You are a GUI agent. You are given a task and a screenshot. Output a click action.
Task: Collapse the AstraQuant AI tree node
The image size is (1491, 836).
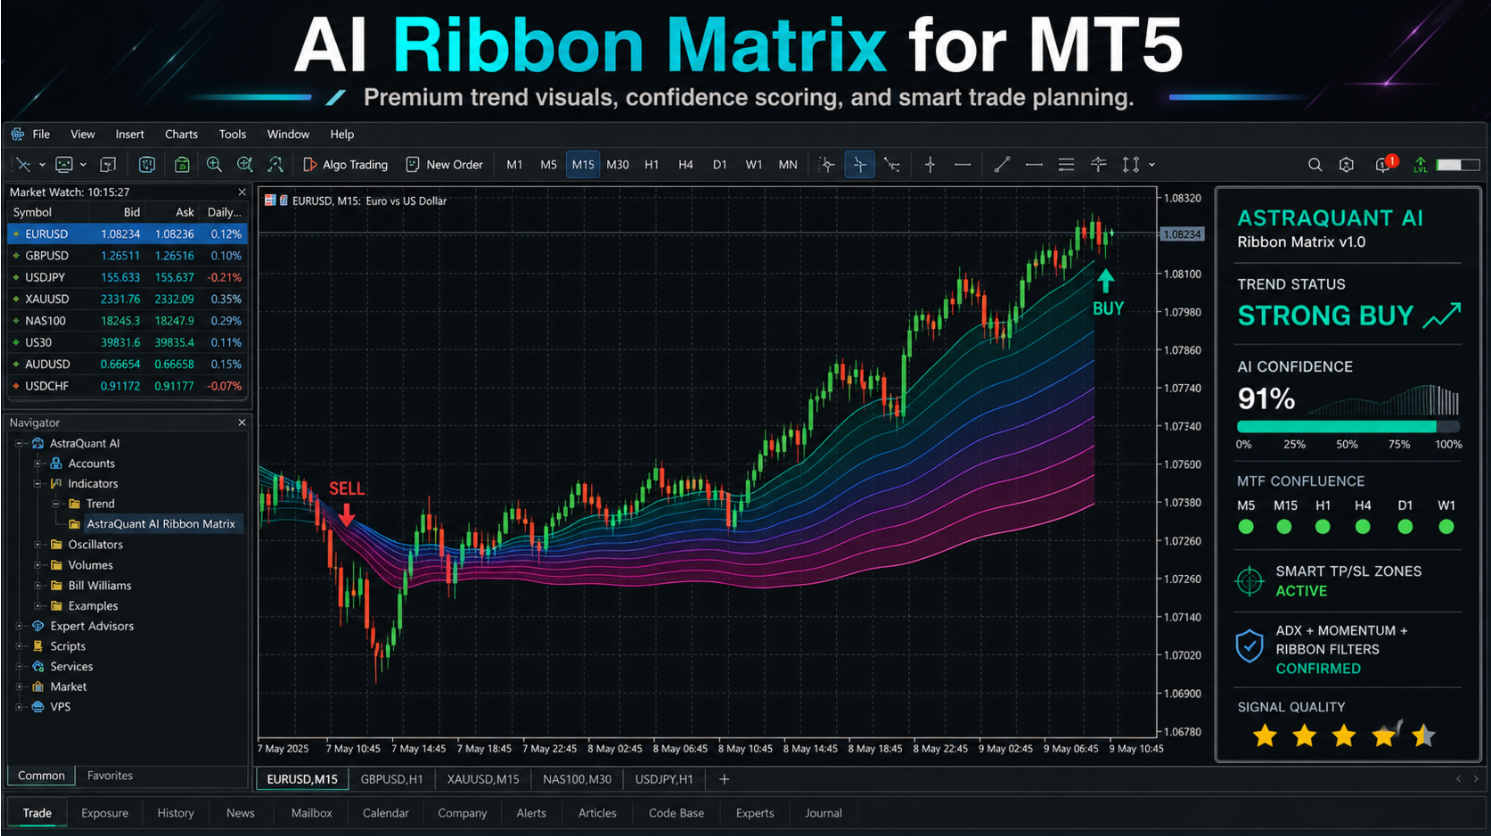19,443
